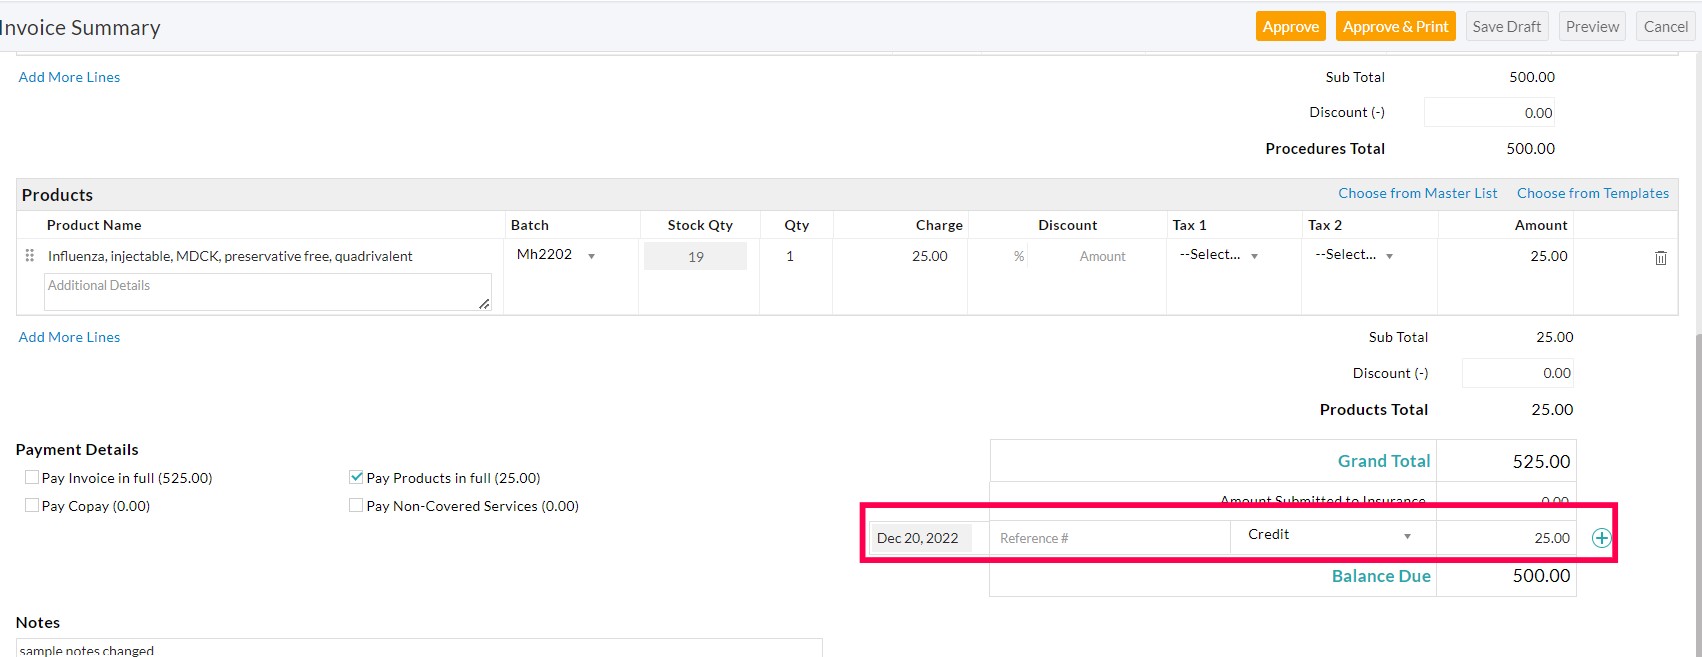Click the payment amount field 25.00

pyautogui.click(x=1506, y=538)
